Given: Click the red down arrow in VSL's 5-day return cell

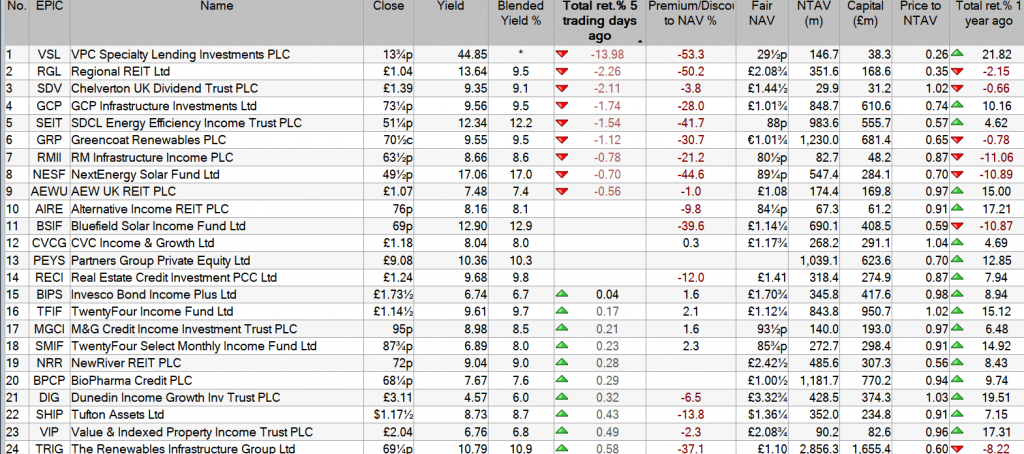Looking at the screenshot, I should pyautogui.click(x=563, y=53).
